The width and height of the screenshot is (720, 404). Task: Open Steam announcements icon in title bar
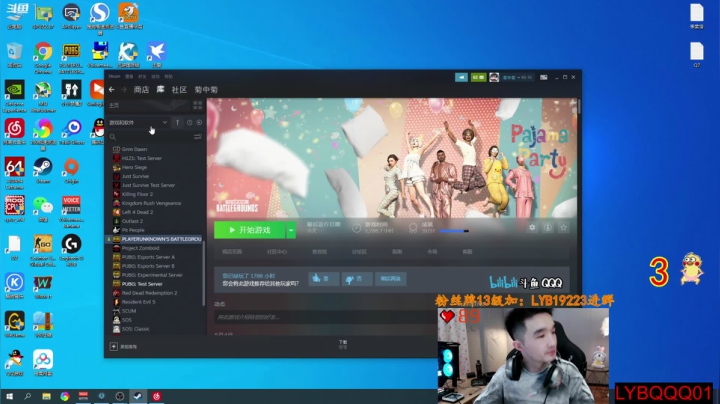[x=461, y=77]
